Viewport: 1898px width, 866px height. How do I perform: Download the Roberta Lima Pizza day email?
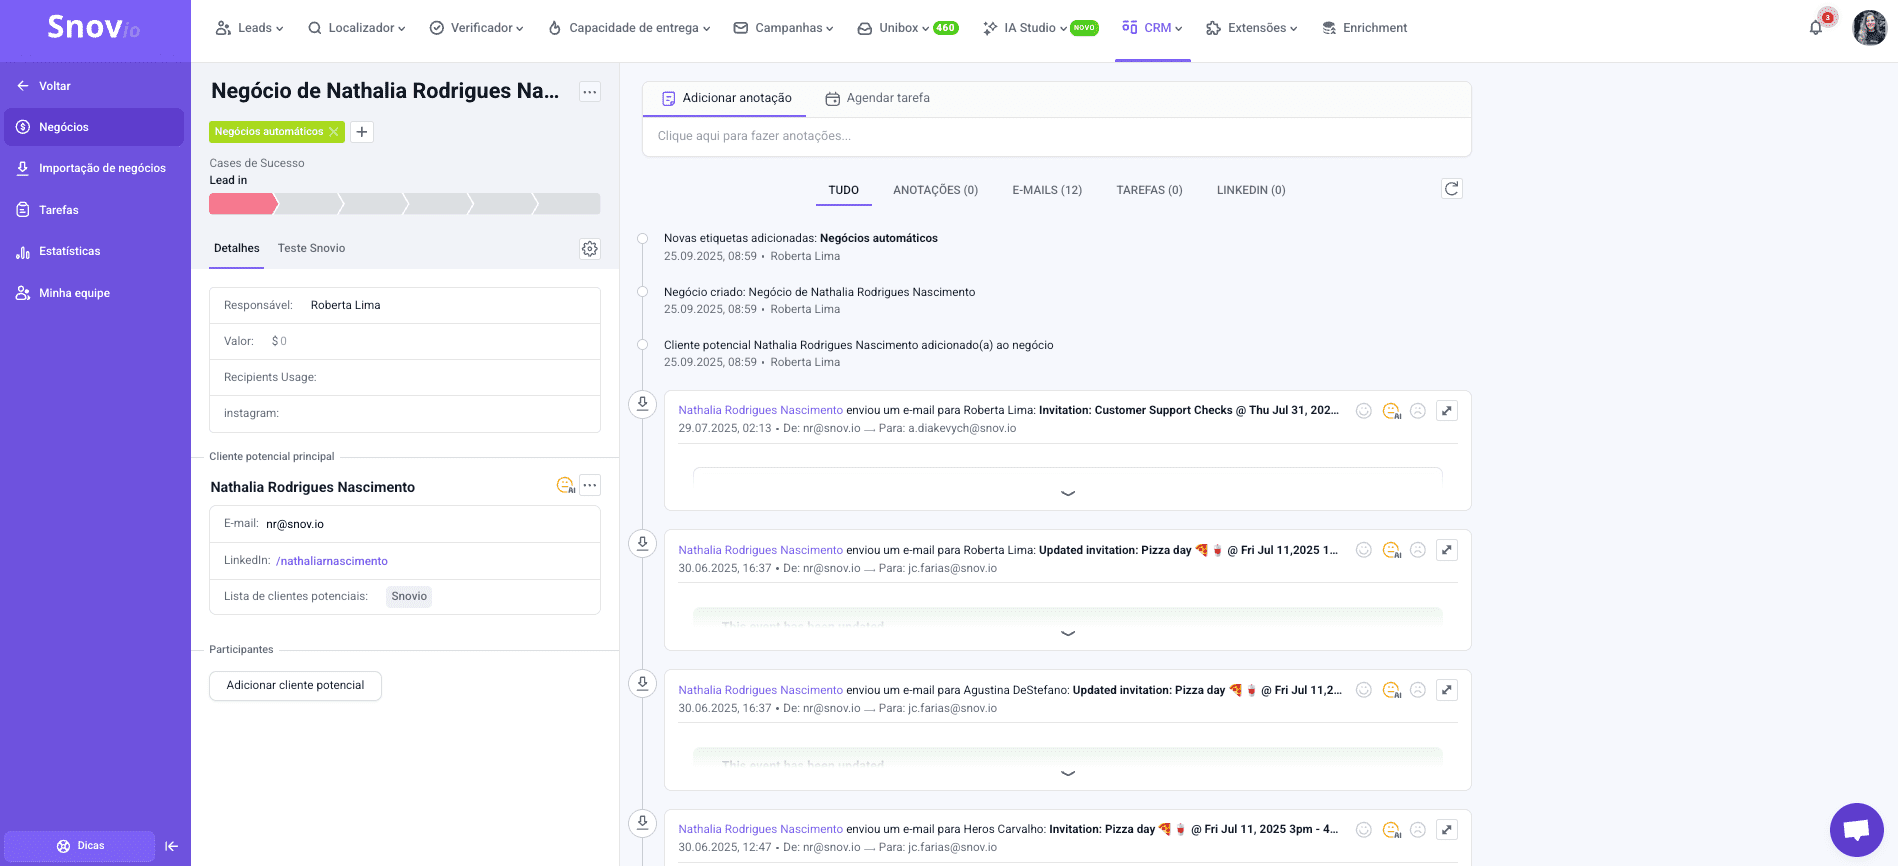pos(643,544)
